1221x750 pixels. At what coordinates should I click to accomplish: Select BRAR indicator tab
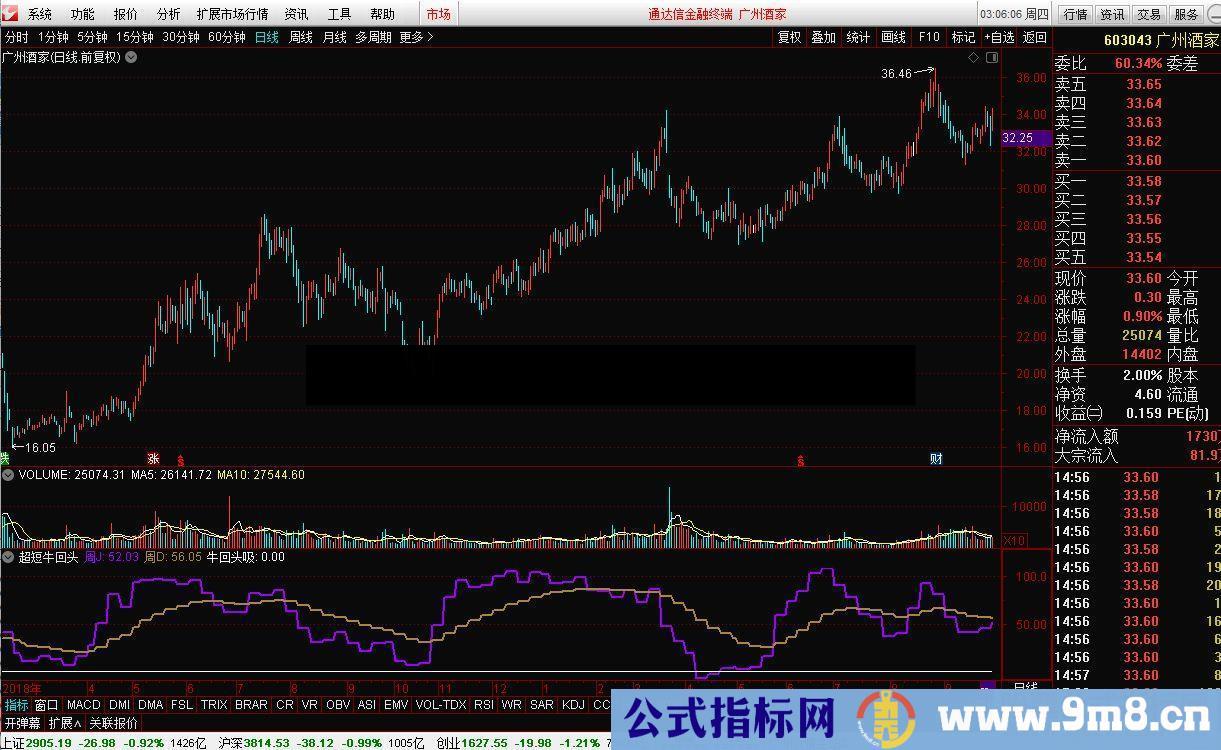click(x=251, y=704)
